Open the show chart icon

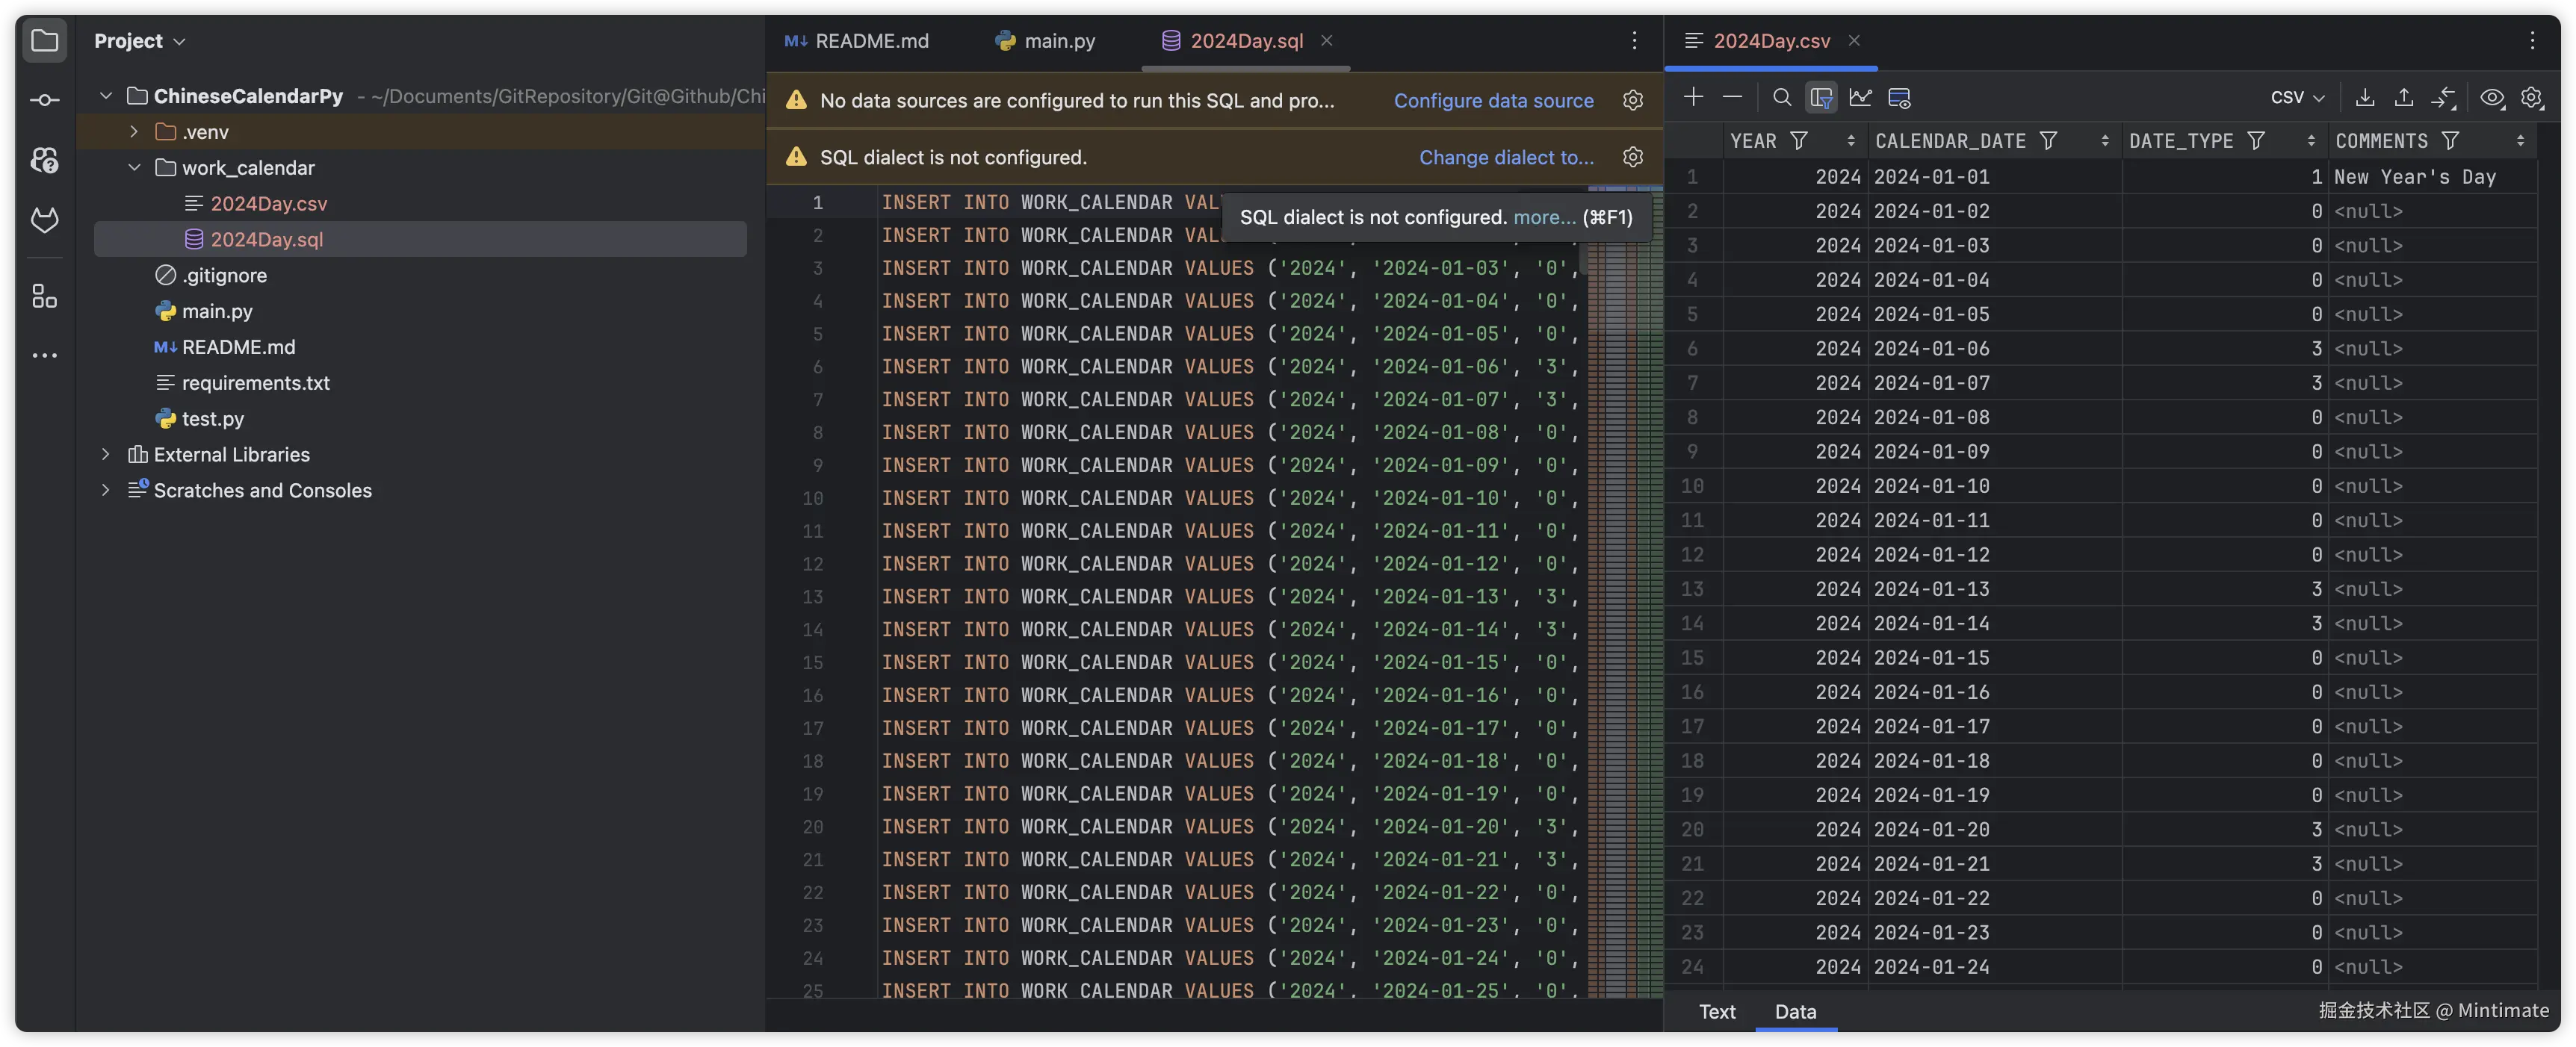pos(1860,97)
